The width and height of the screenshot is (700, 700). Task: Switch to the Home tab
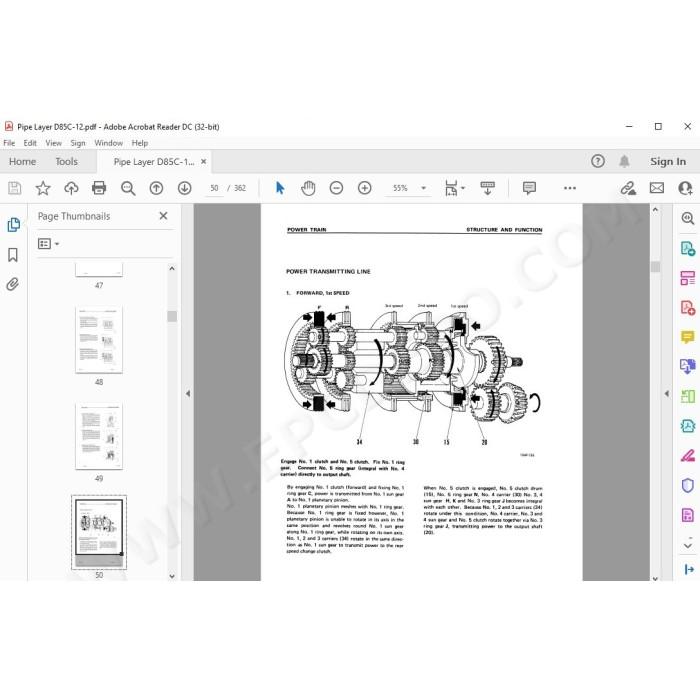click(x=22, y=161)
